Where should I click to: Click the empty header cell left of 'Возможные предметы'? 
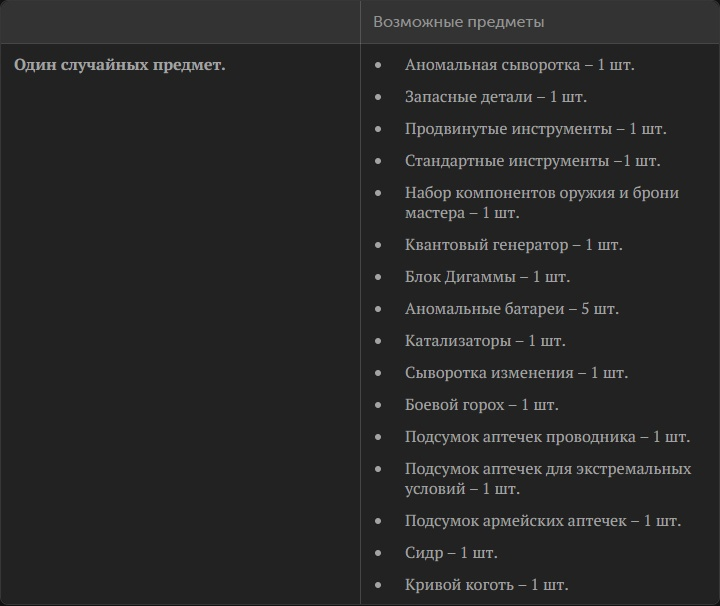click(180, 22)
